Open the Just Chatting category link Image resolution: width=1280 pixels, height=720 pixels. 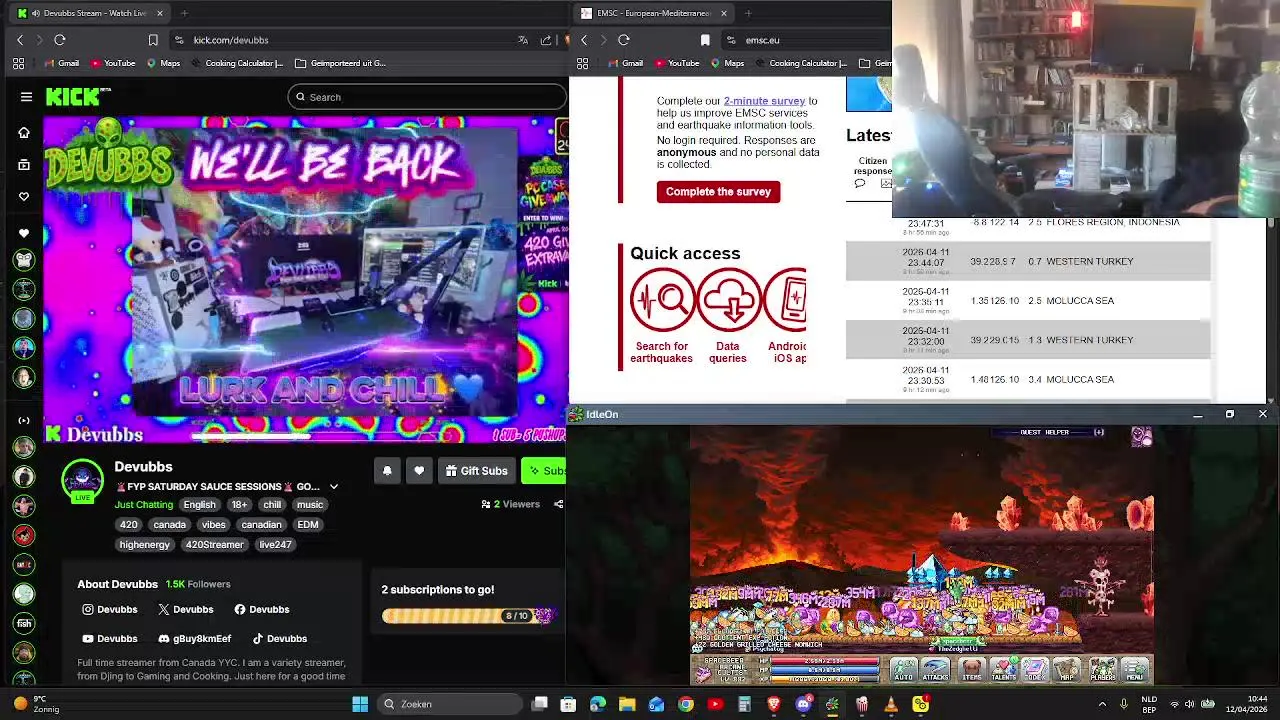click(x=144, y=504)
